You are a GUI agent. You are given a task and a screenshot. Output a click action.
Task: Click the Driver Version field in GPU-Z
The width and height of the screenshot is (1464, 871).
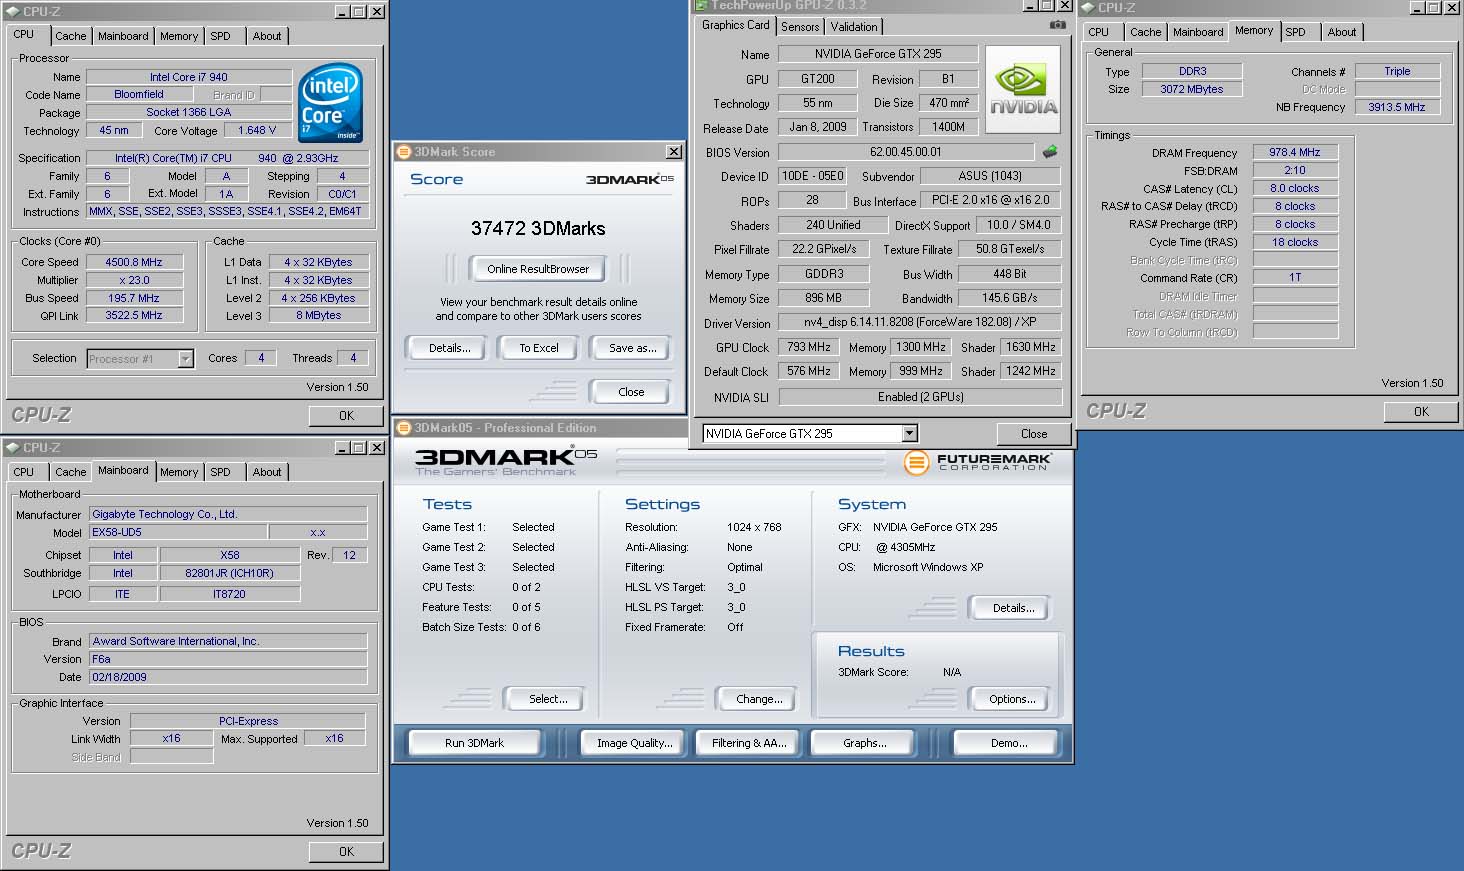coord(920,323)
